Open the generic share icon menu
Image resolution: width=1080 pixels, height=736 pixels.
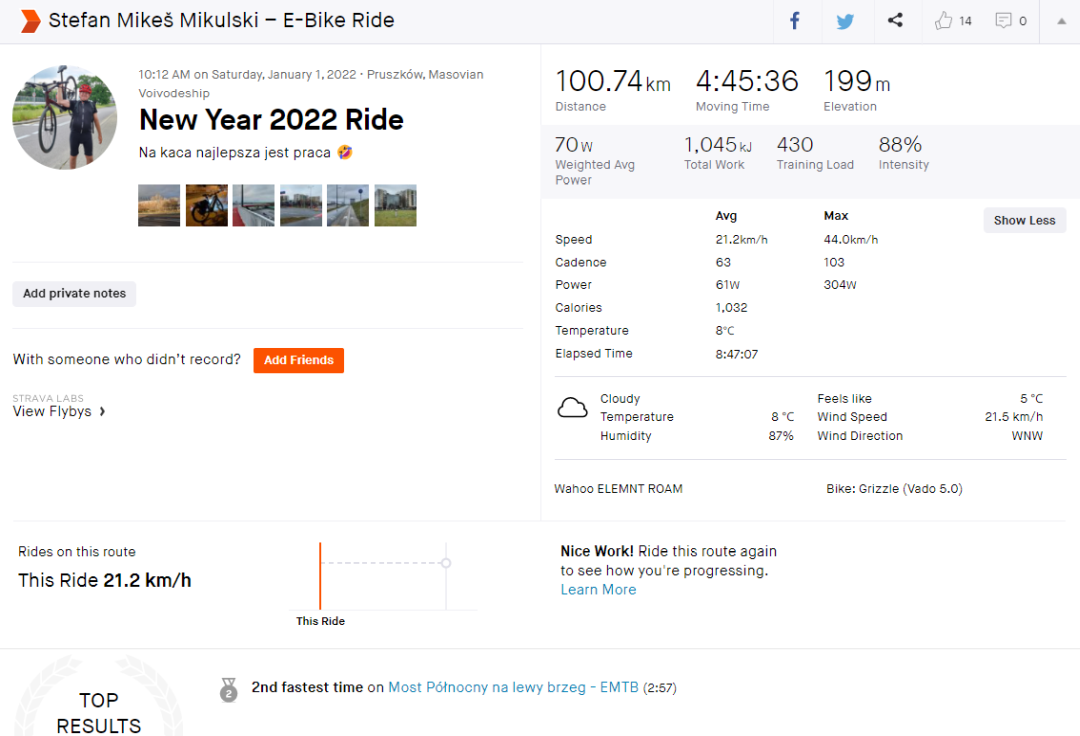(x=895, y=21)
